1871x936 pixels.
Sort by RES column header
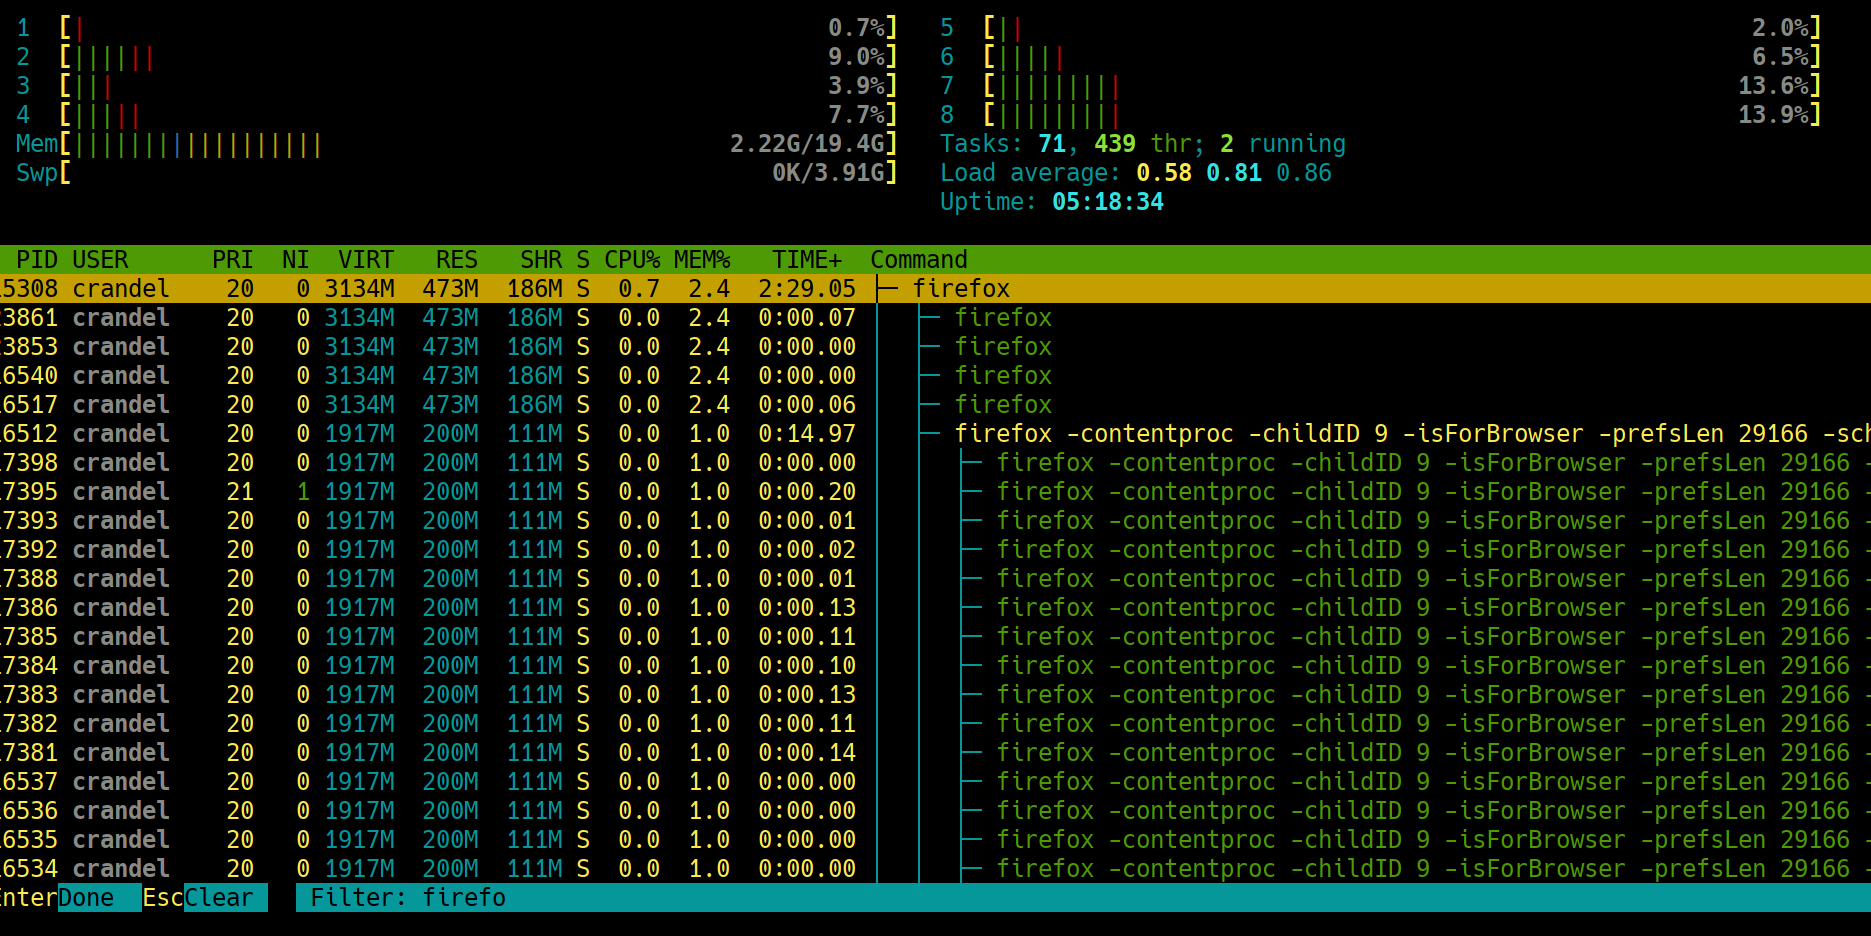[456, 260]
